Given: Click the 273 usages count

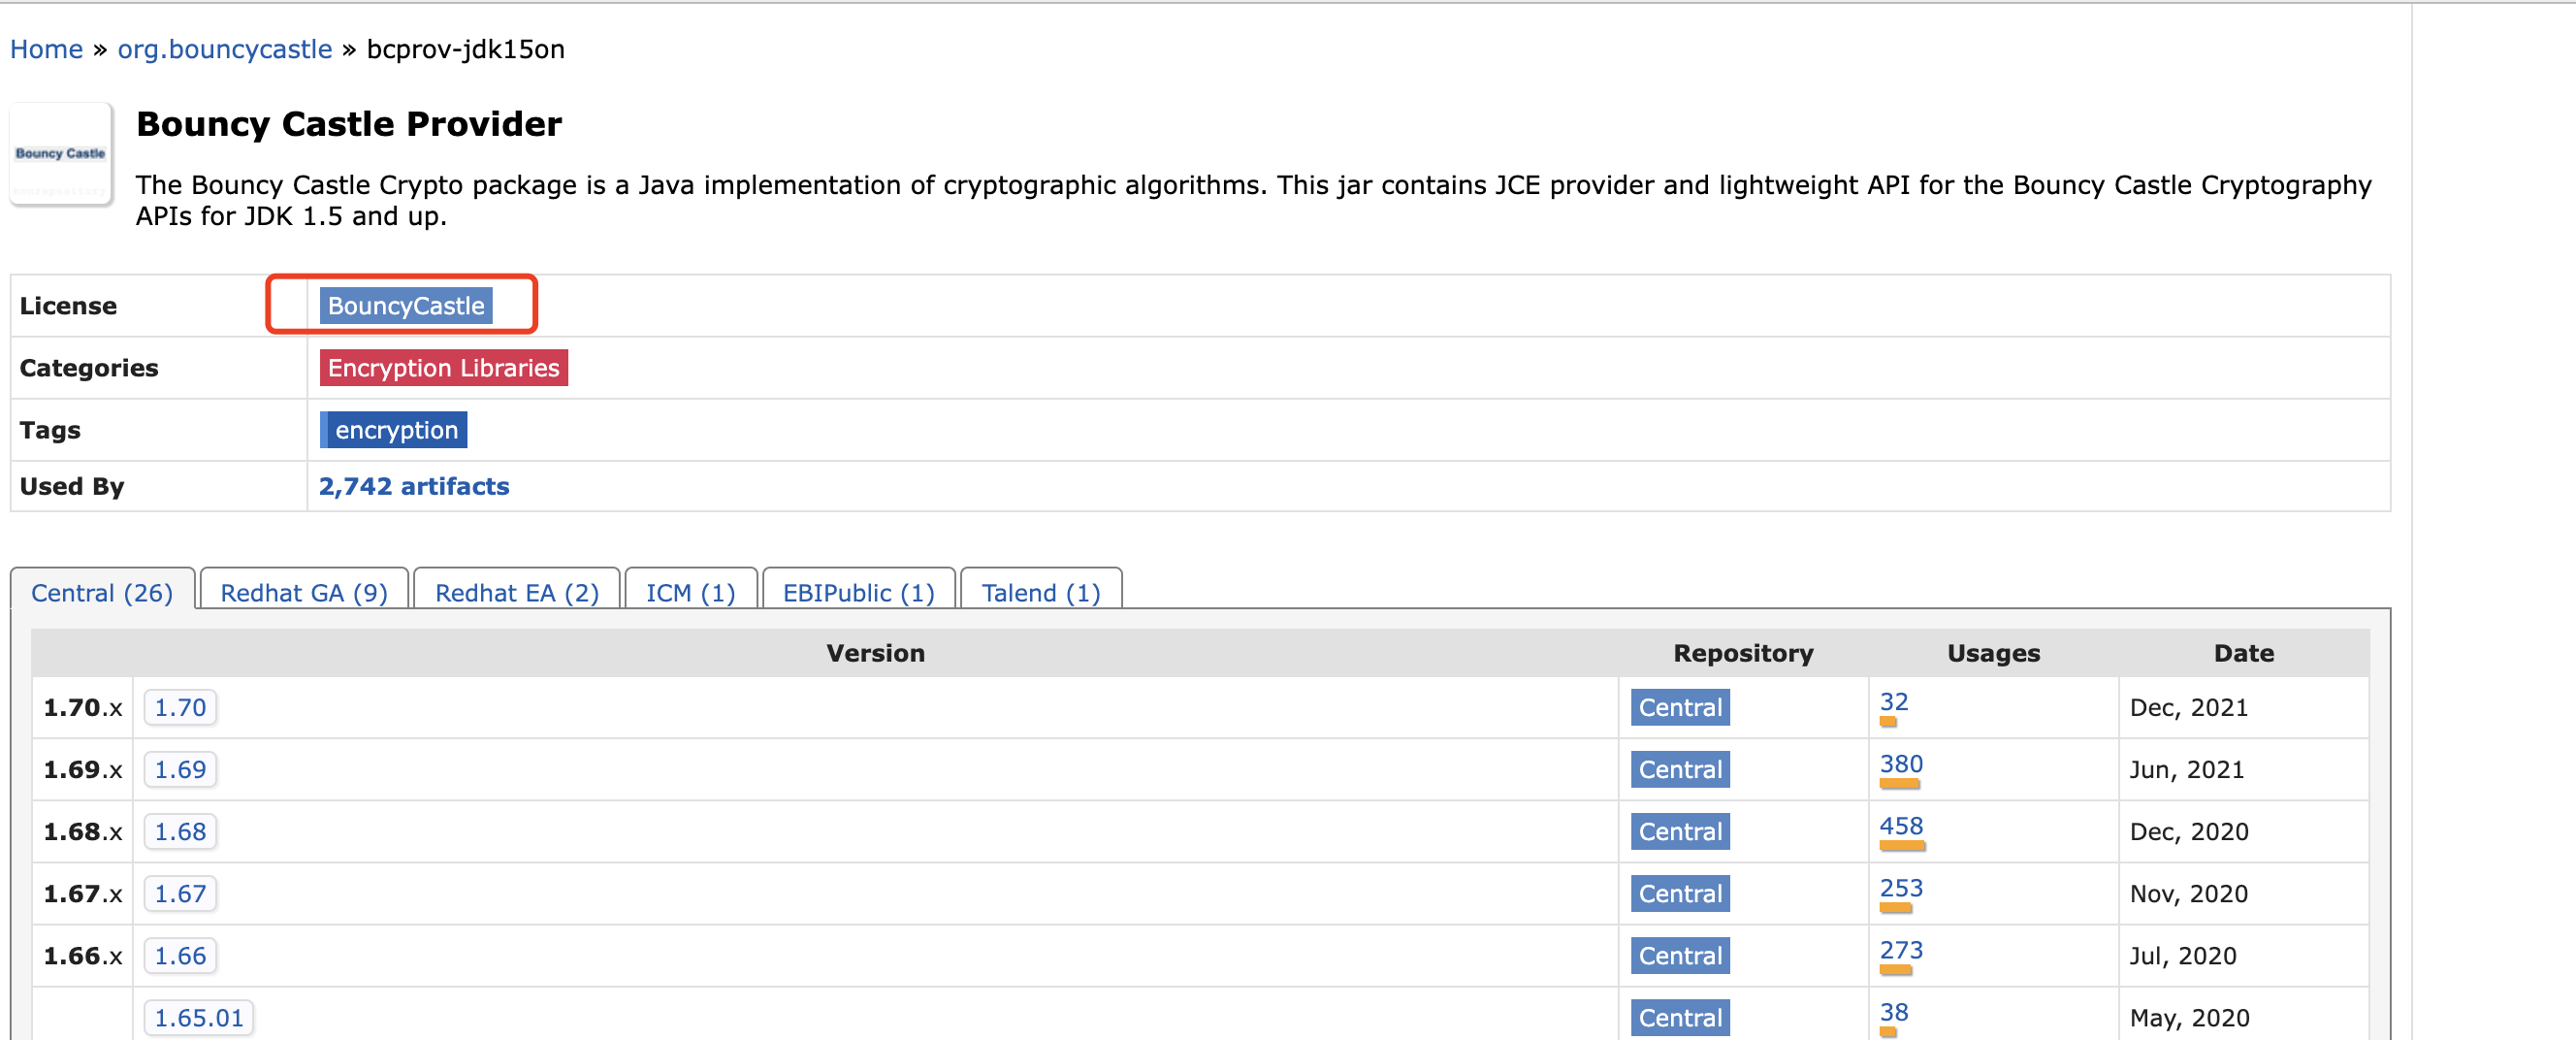Looking at the screenshot, I should pyautogui.click(x=1901, y=951).
